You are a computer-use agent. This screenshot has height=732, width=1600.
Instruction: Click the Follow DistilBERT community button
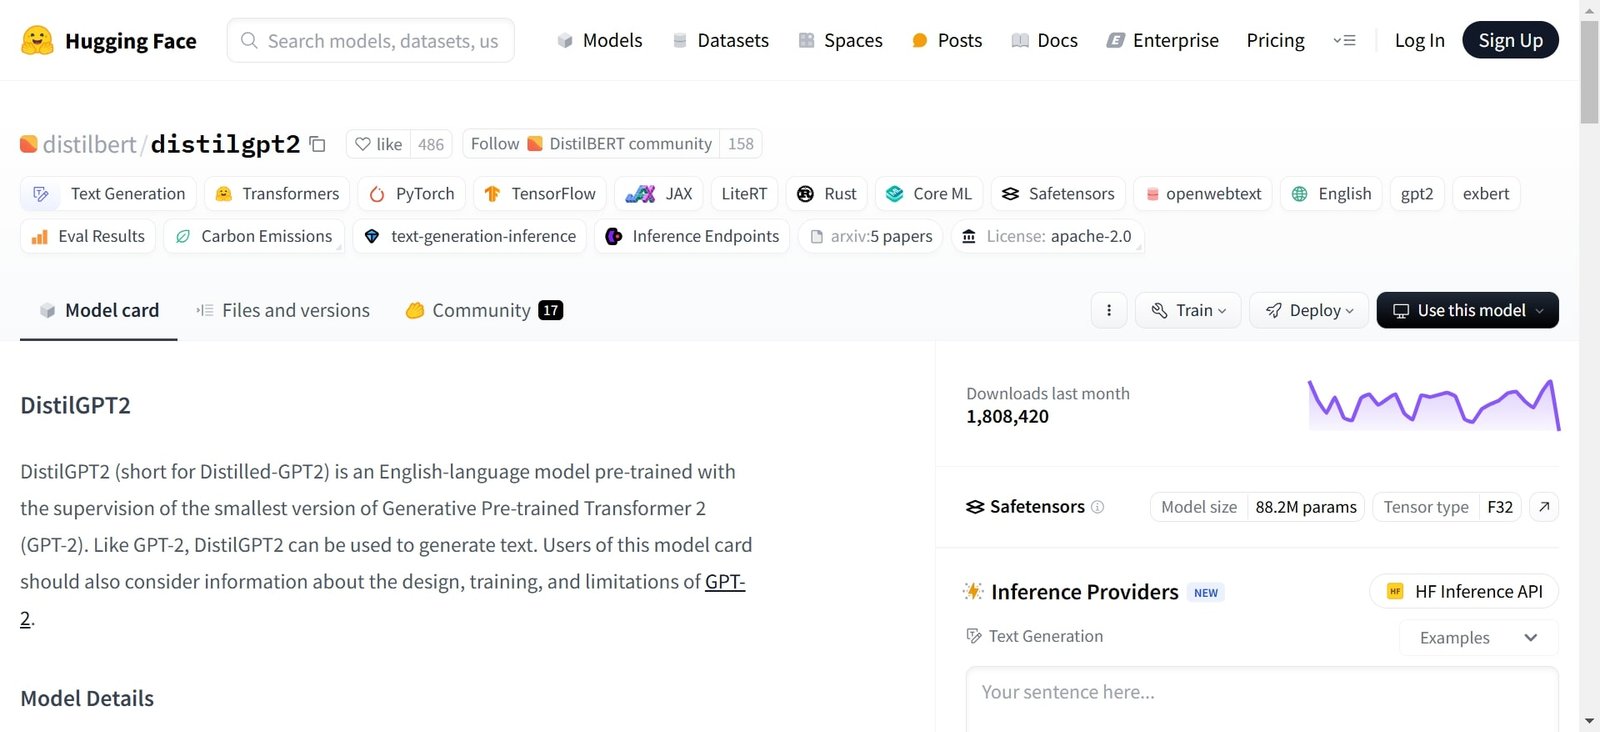tap(590, 143)
